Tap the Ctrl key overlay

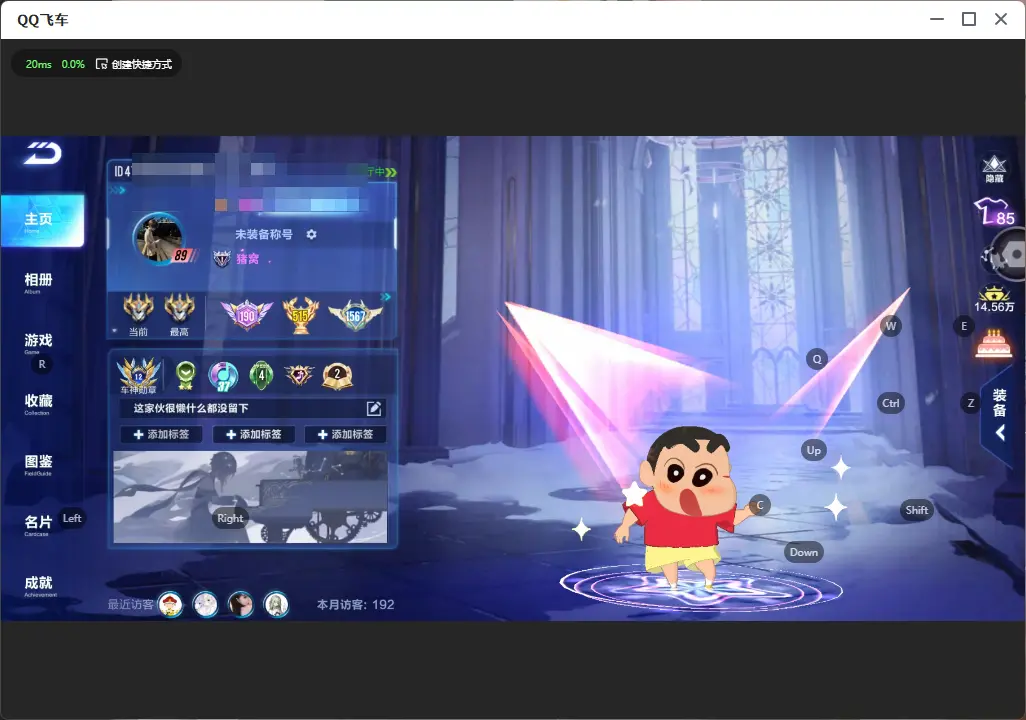coord(891,403)
